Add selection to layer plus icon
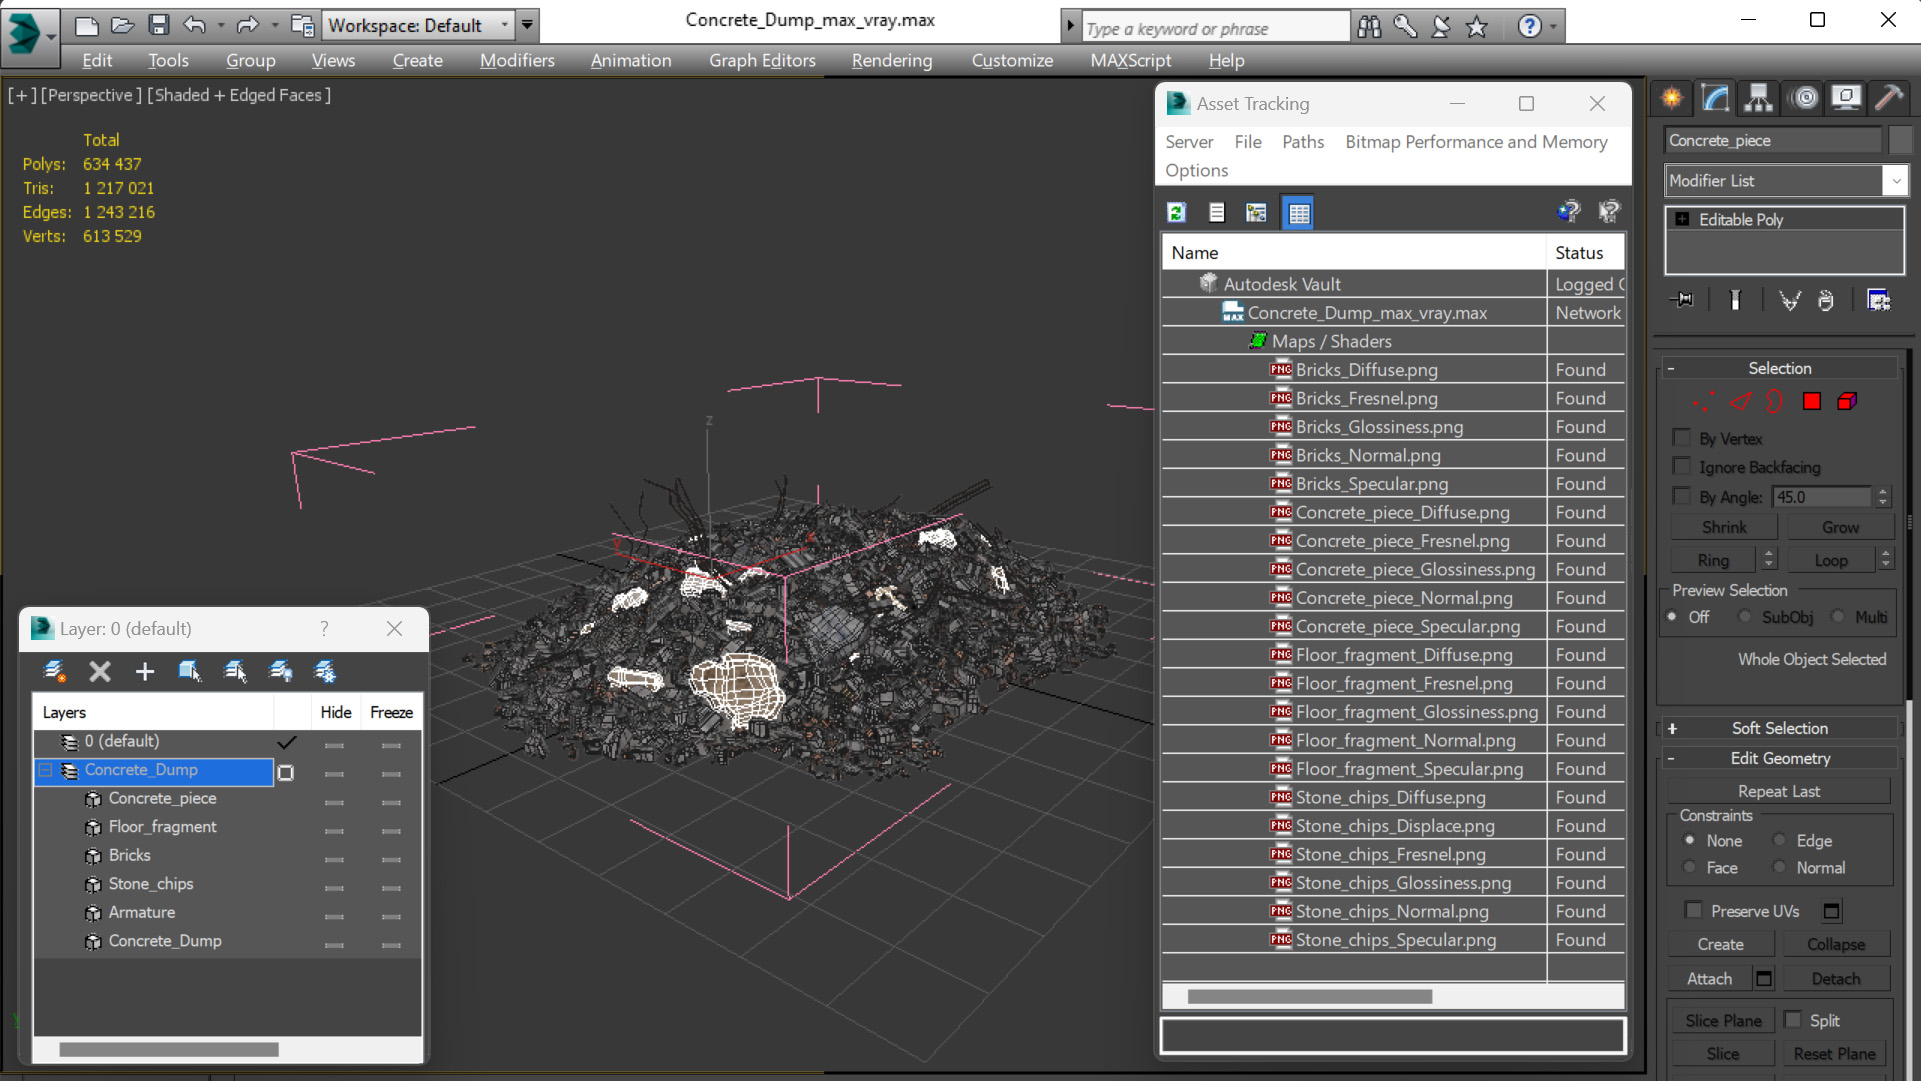This screenshot has height=1081, width=1921. [145, 671]
